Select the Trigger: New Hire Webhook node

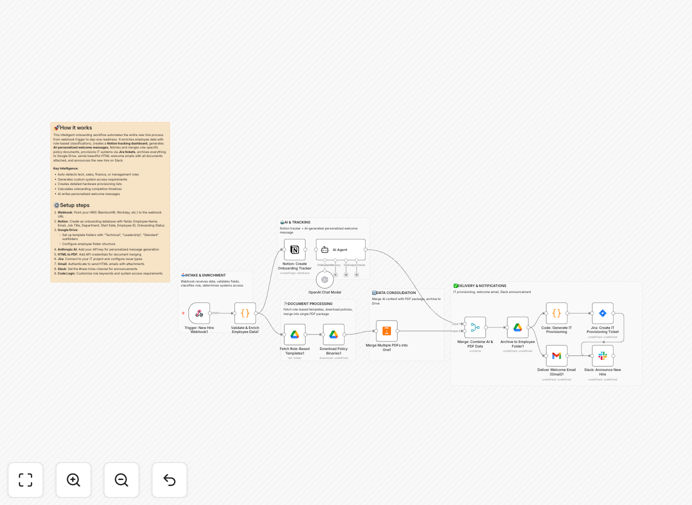click(x=199, y=313)
